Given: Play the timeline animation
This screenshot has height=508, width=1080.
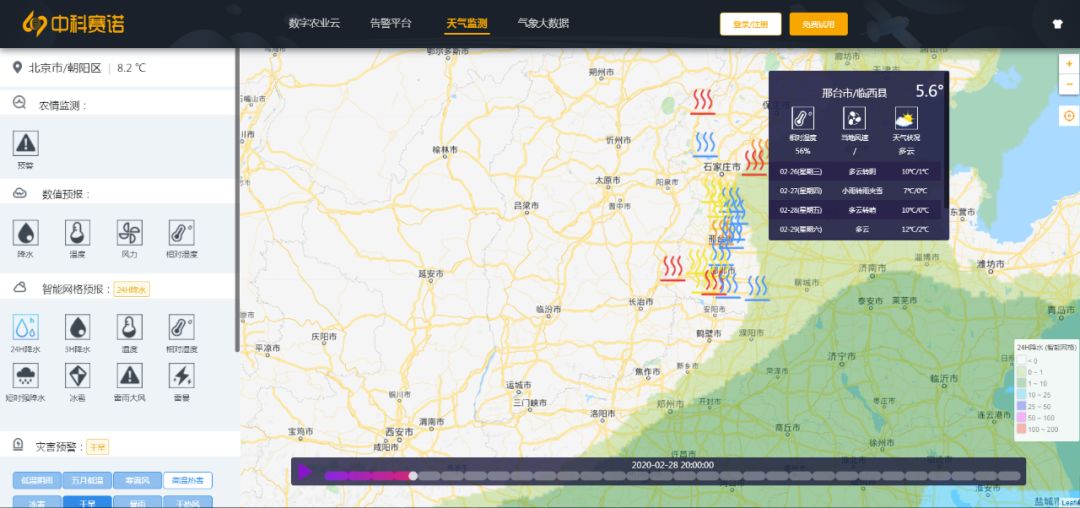Looking at the screenshot, I should (x=305, y=472).
